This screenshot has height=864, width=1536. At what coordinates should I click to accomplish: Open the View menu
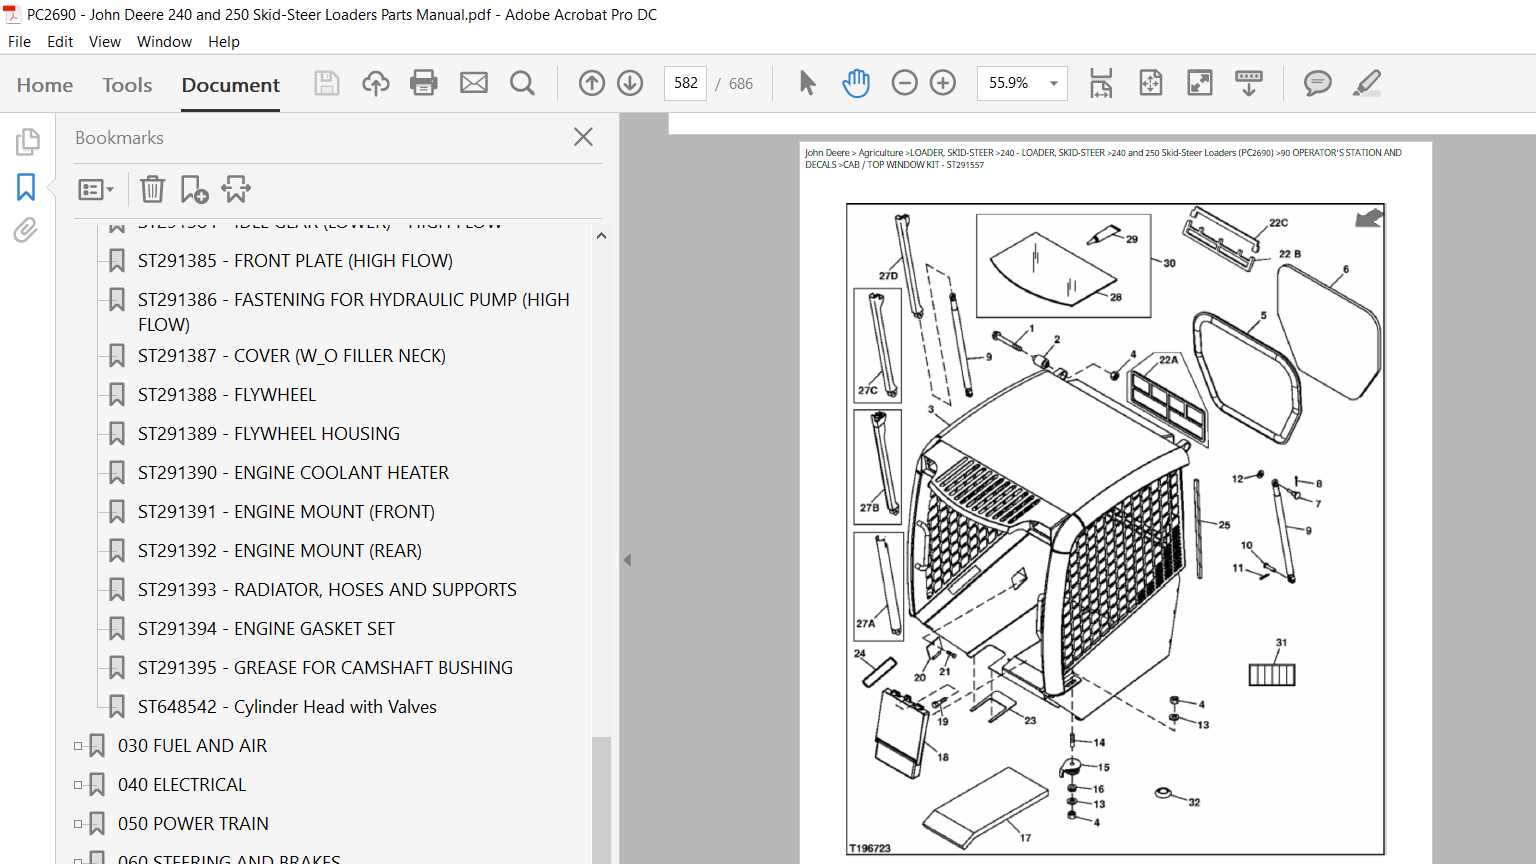105,42
